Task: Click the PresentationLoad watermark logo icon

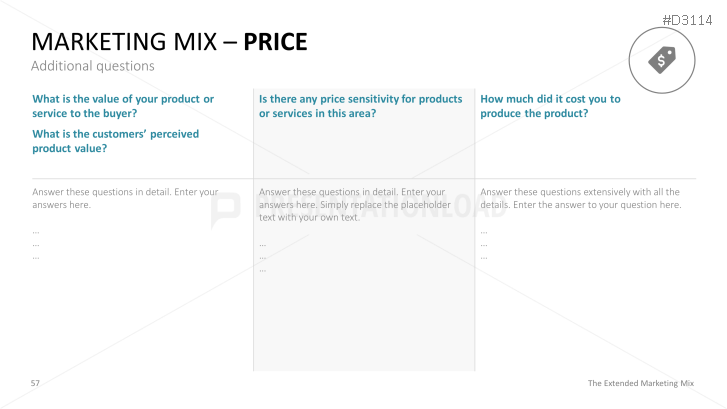Action: tap(226, 208)
